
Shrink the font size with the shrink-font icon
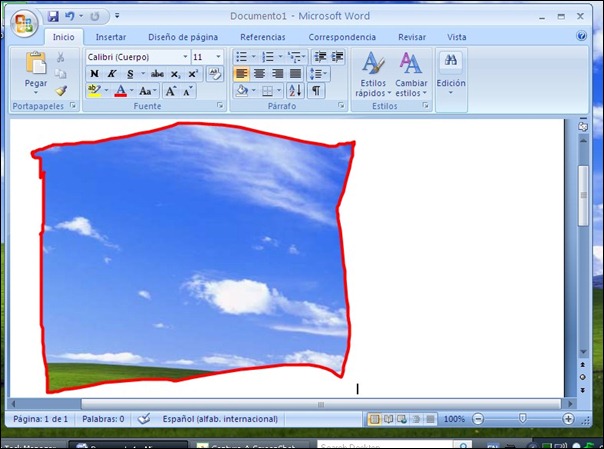pos(188,91)
